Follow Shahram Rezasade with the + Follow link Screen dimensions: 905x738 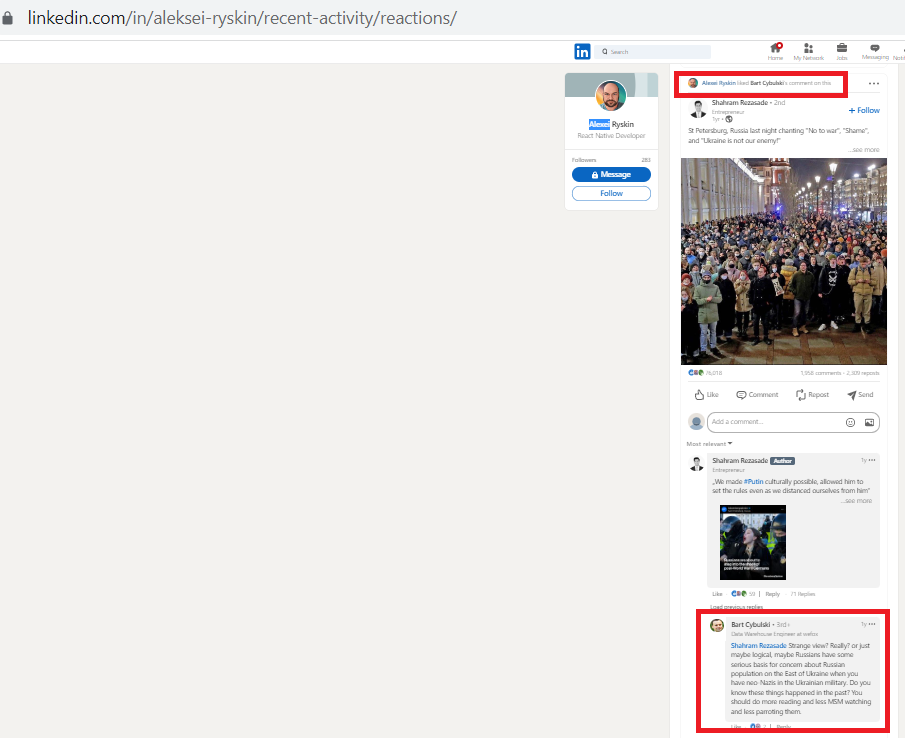pos(864,110)
